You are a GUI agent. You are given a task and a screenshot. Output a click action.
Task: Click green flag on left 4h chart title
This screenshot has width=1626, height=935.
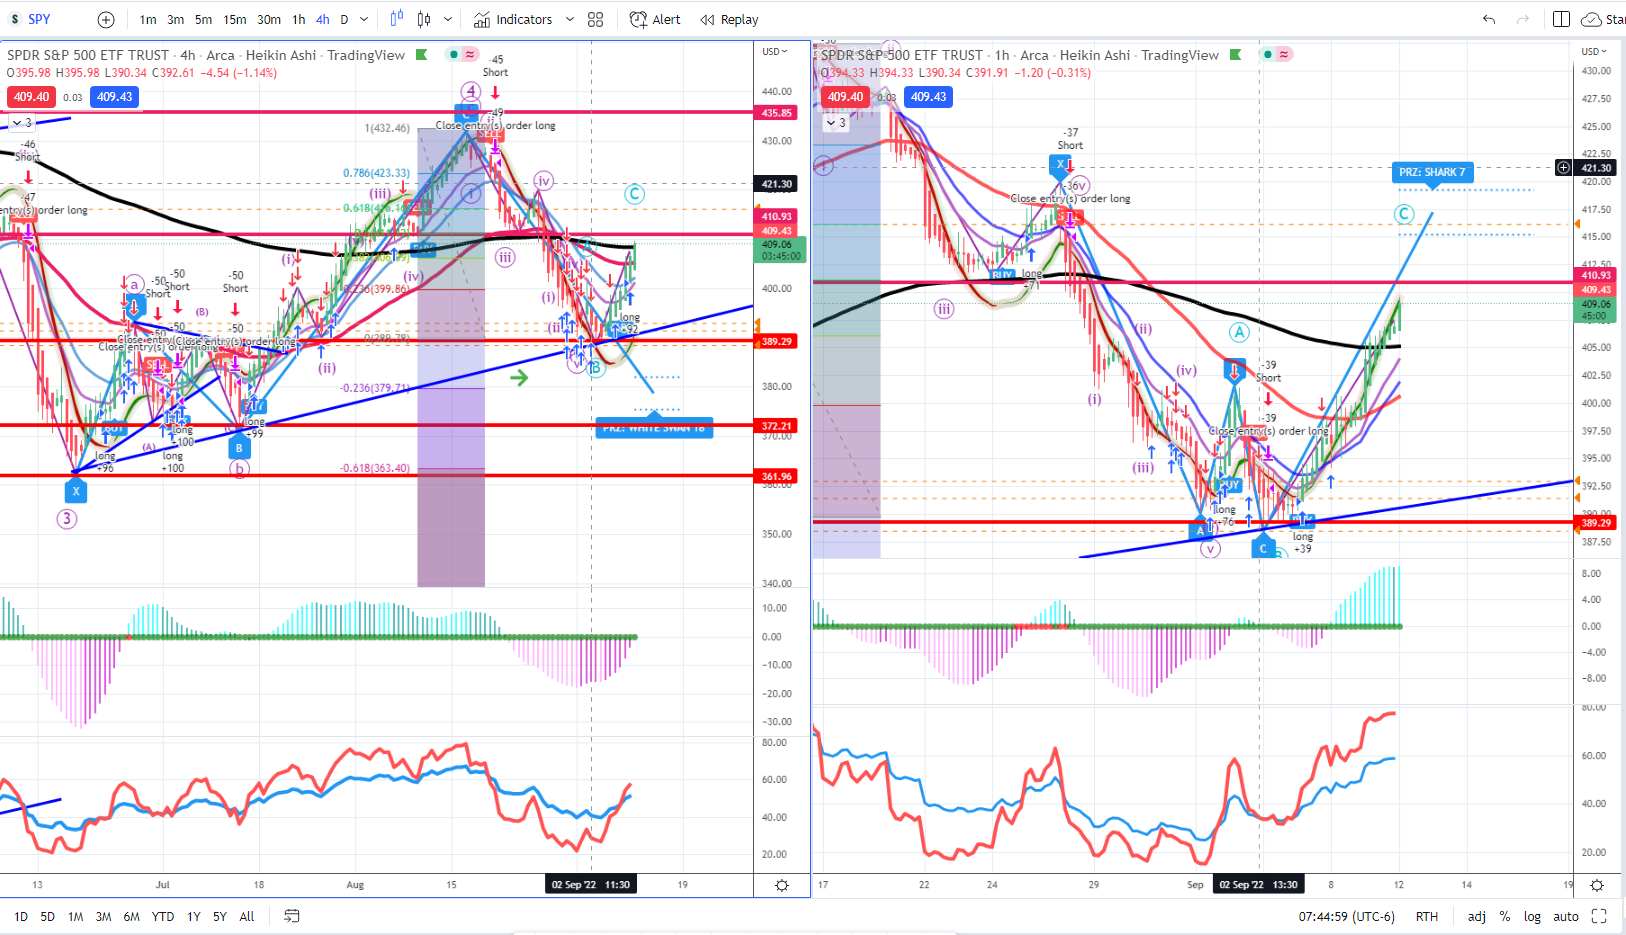point(422,55)
